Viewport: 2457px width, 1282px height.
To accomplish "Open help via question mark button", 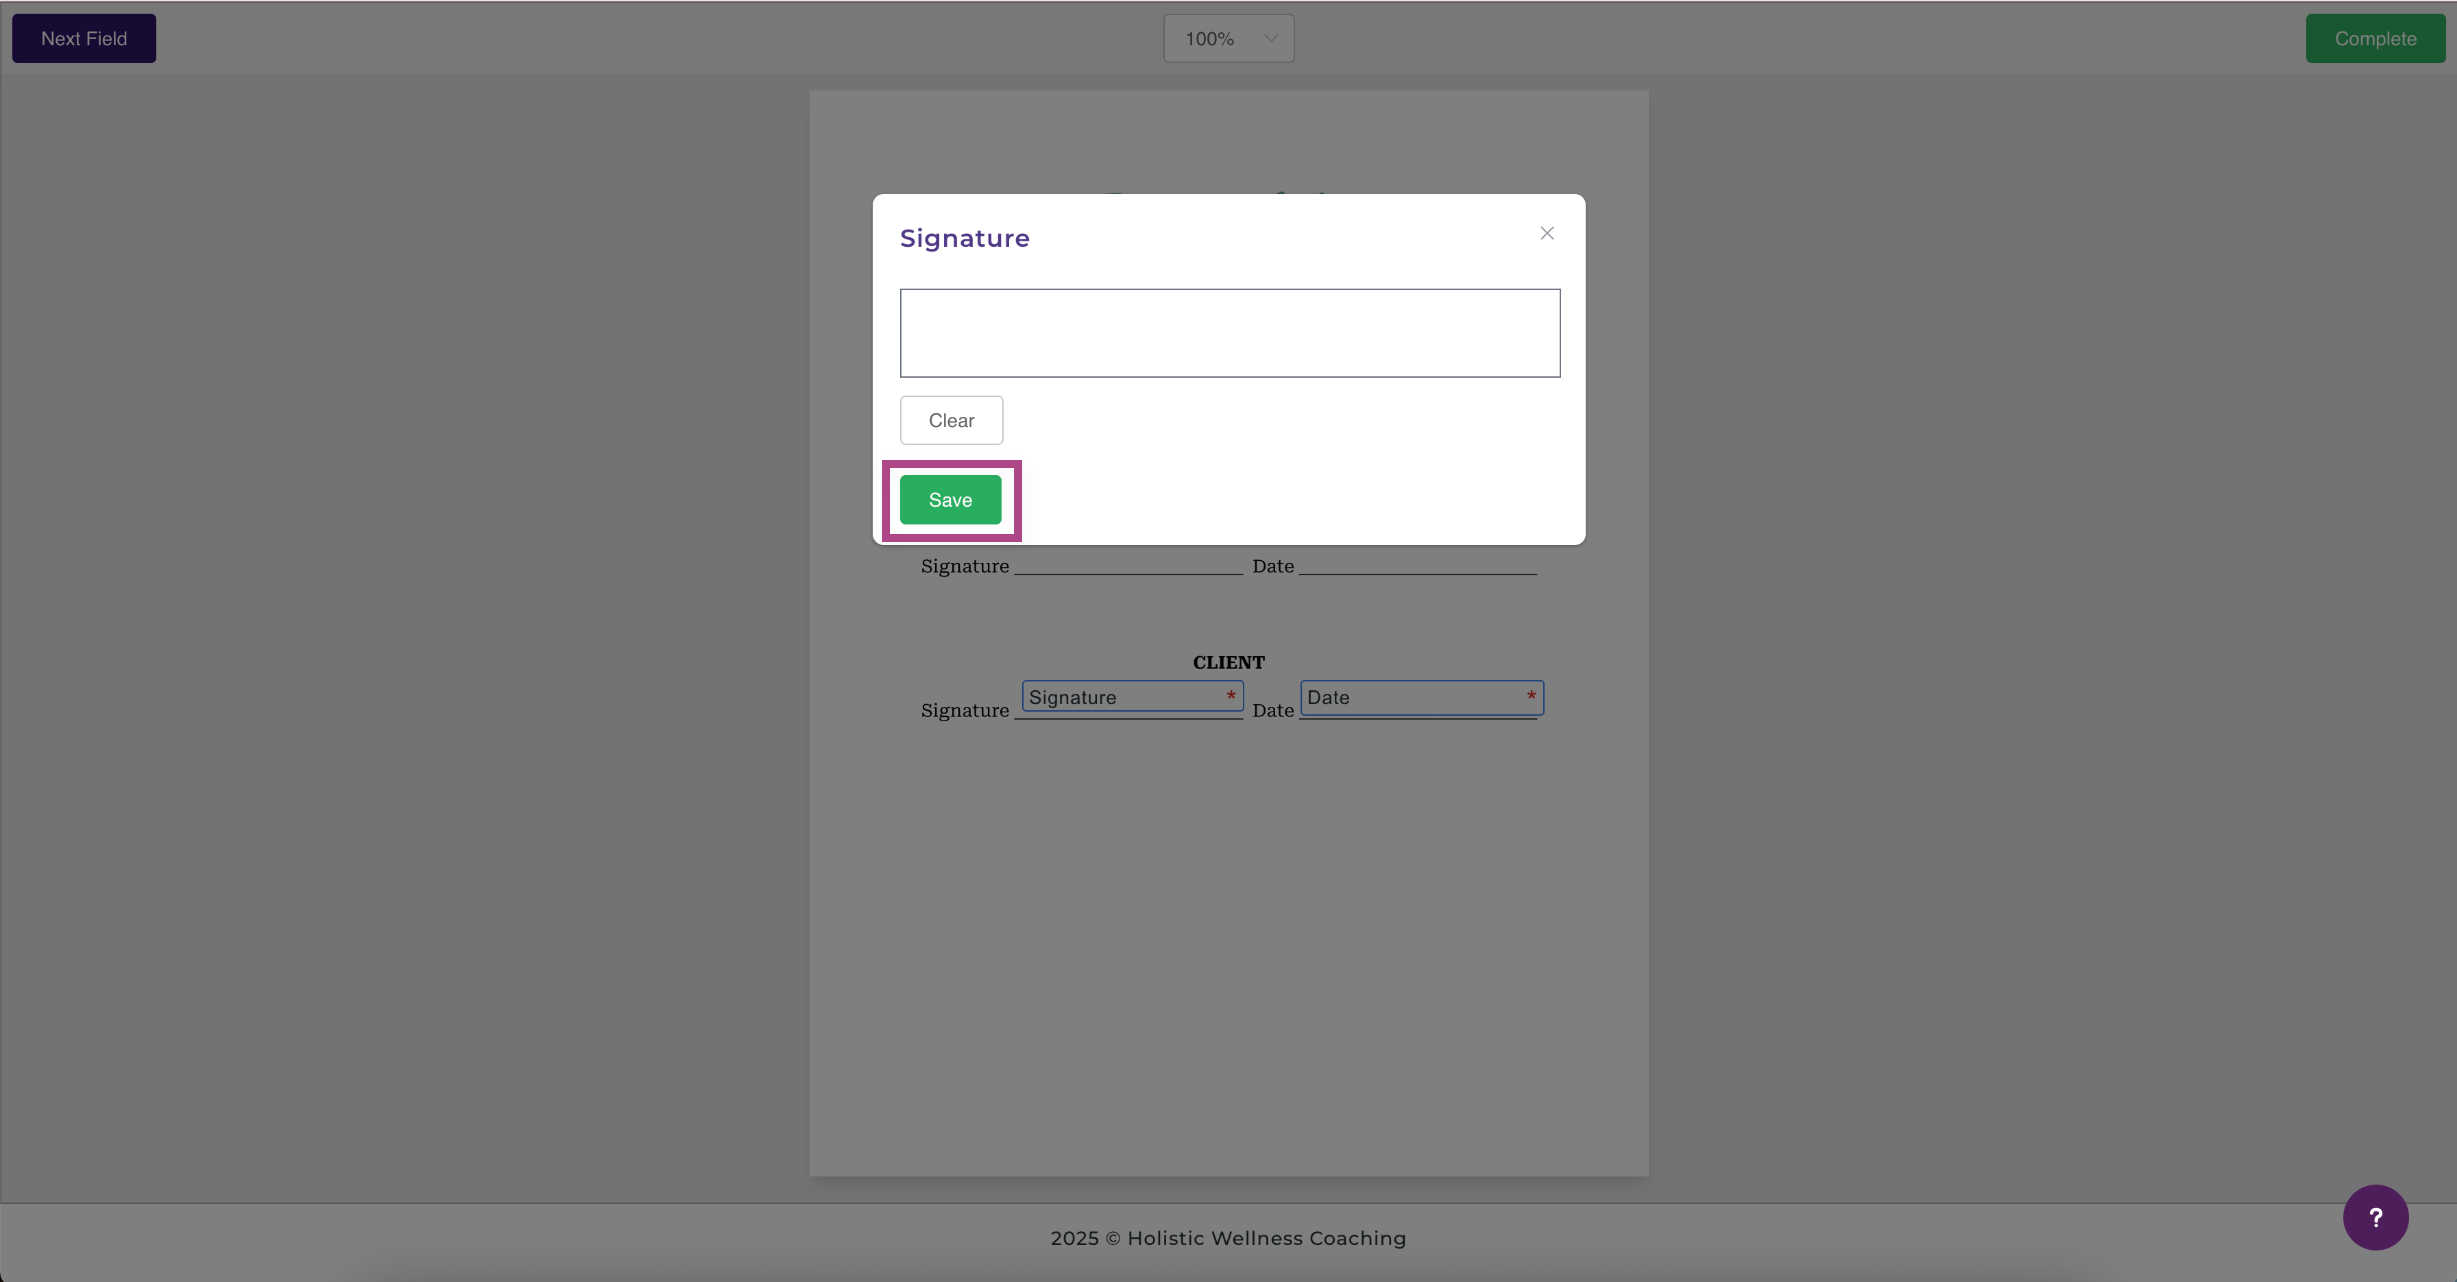I will point(2375,1217).
